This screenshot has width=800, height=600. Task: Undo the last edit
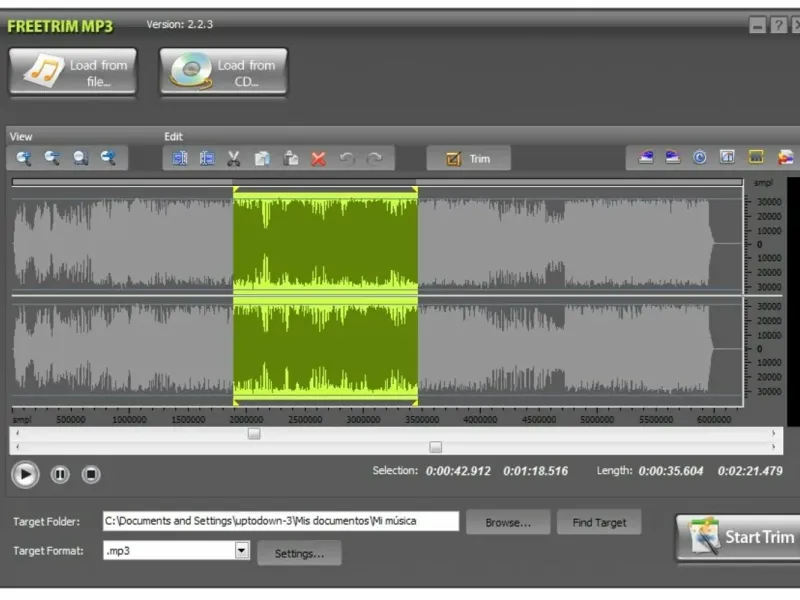click(347, 158)
